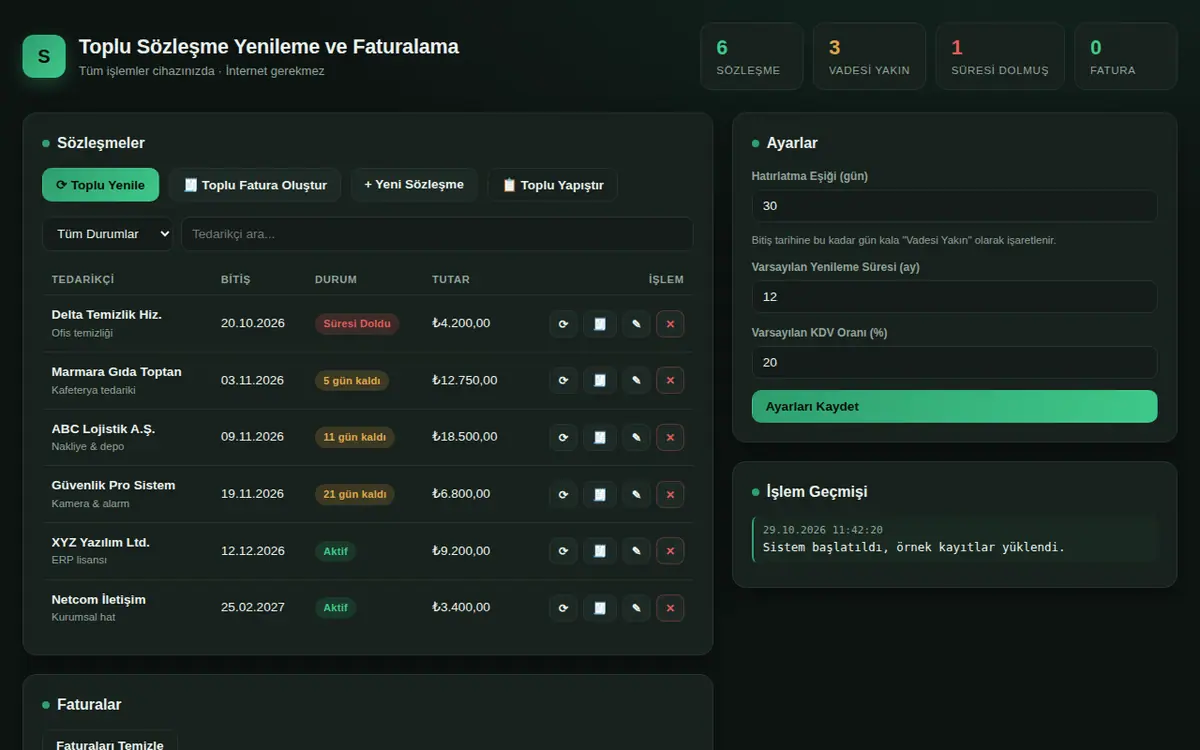Renew the Marmara Gıda Toptan contract

tap(563, 380)
